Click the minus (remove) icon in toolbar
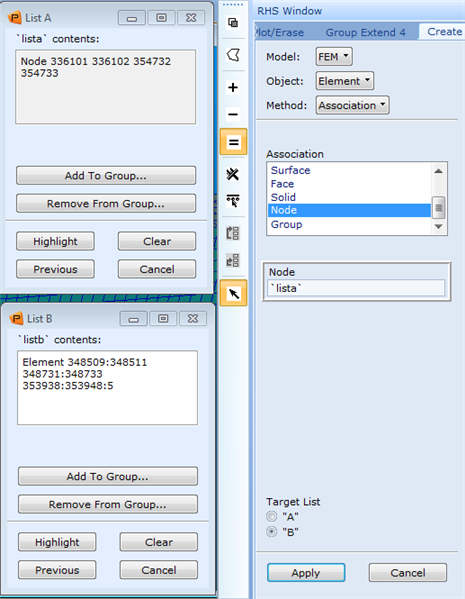This screenshot has width=465, height=599. tap(233, 114)
